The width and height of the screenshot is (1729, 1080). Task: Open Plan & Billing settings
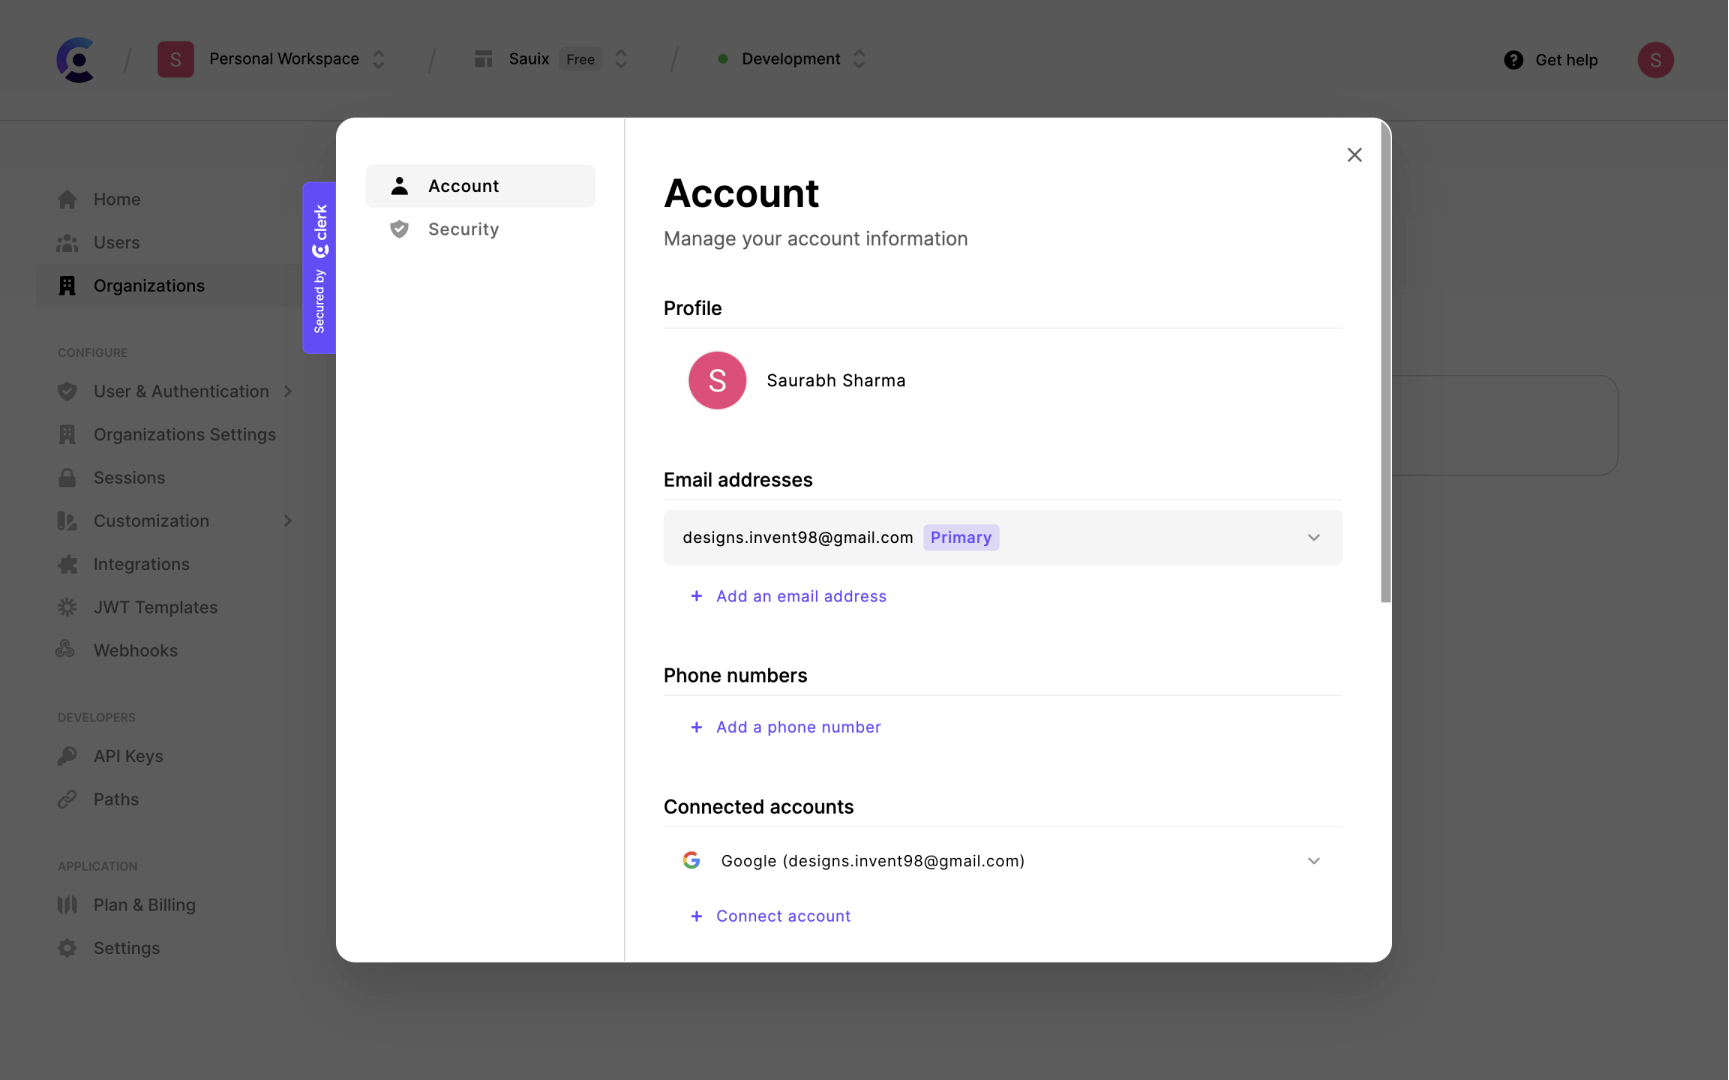click(144, 904)
